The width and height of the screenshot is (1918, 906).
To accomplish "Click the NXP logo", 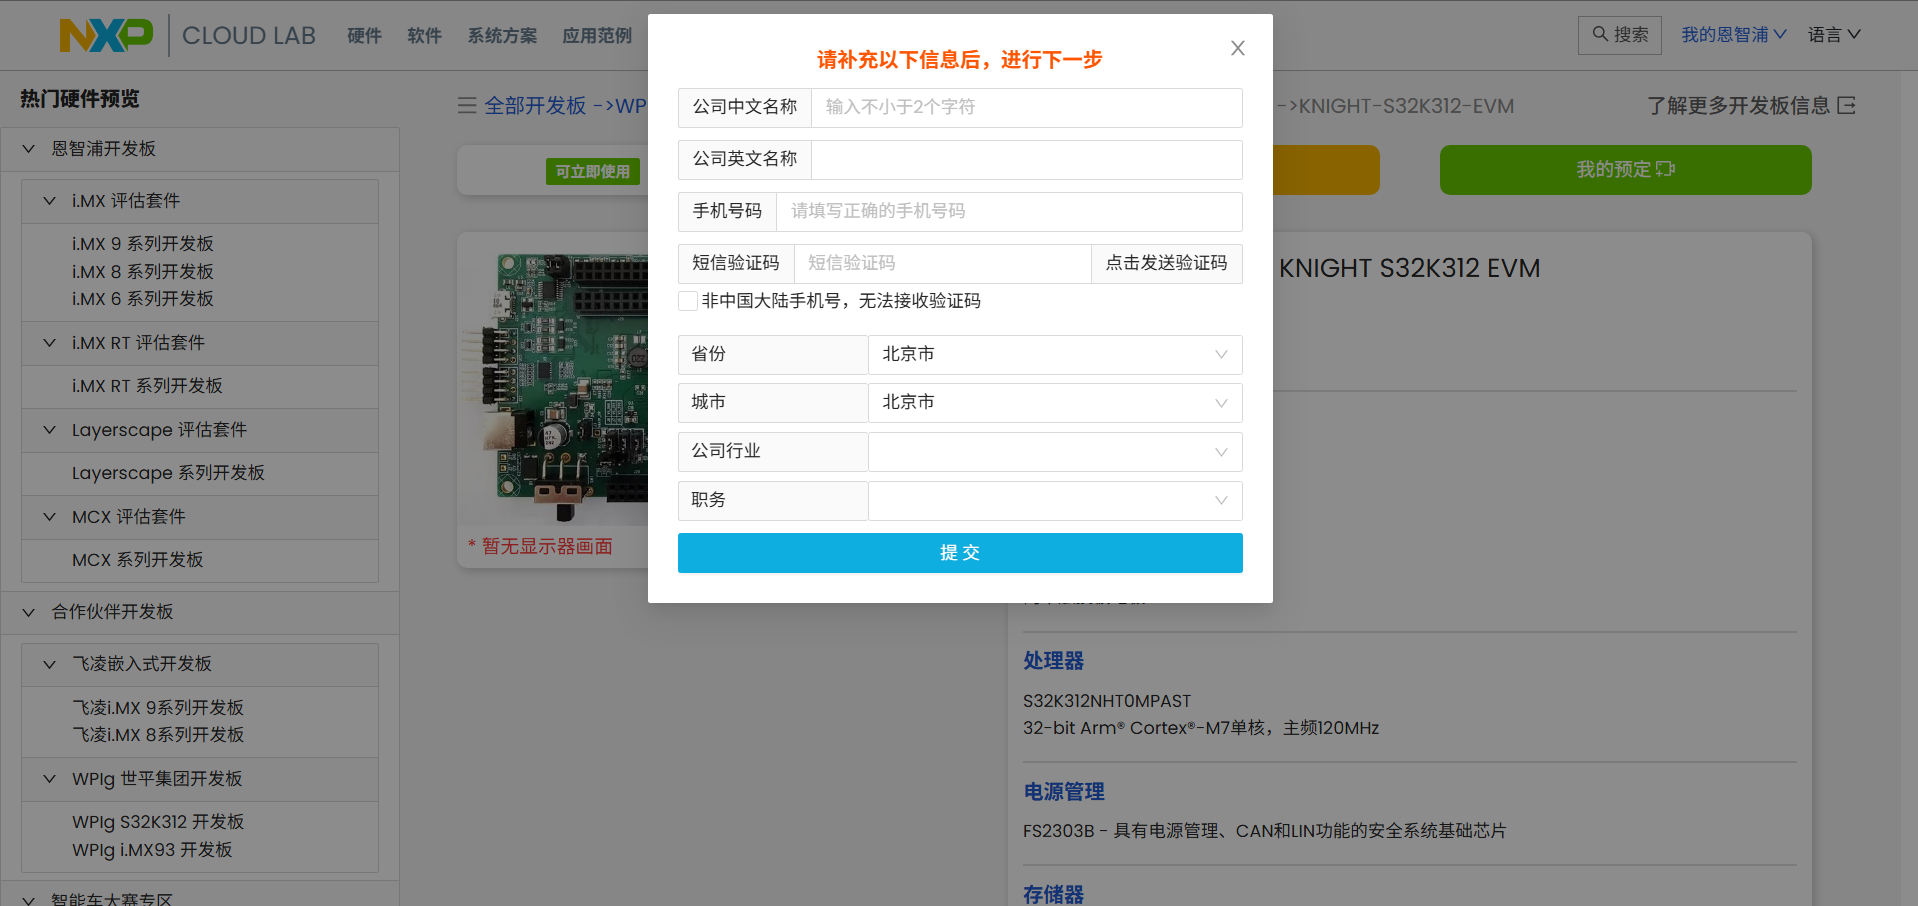I will click(106, 35).
